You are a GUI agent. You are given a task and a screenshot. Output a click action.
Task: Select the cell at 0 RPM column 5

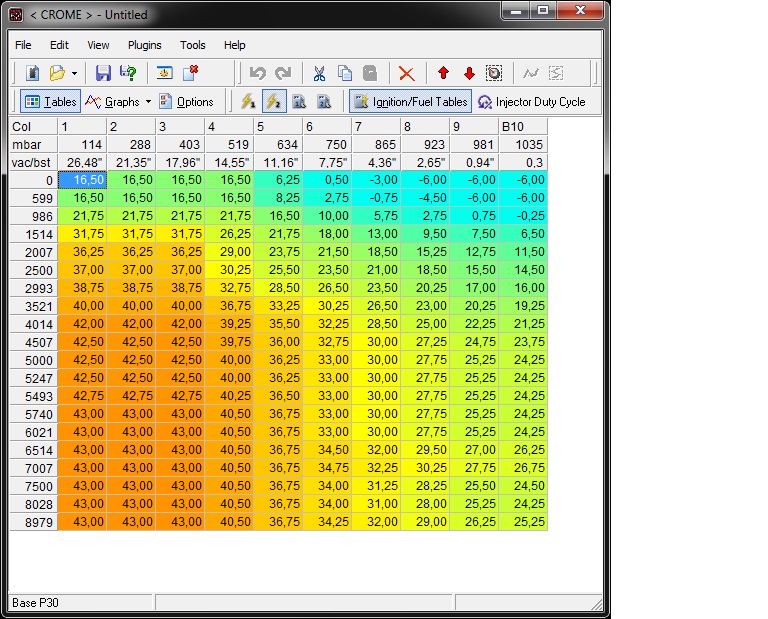click(x=278, y=180)
